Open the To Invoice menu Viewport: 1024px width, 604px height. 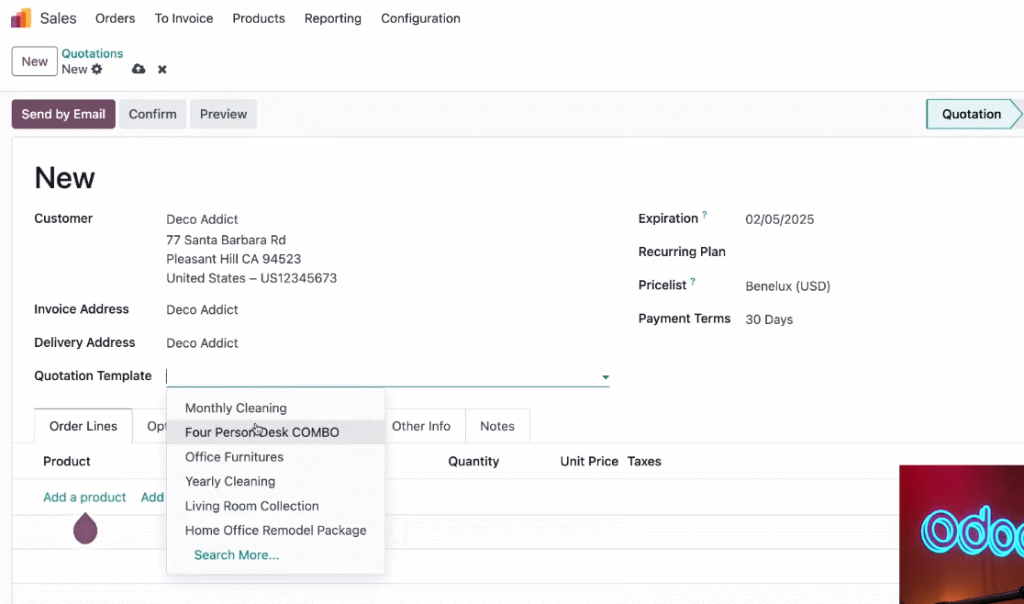(x=184, y=18)
